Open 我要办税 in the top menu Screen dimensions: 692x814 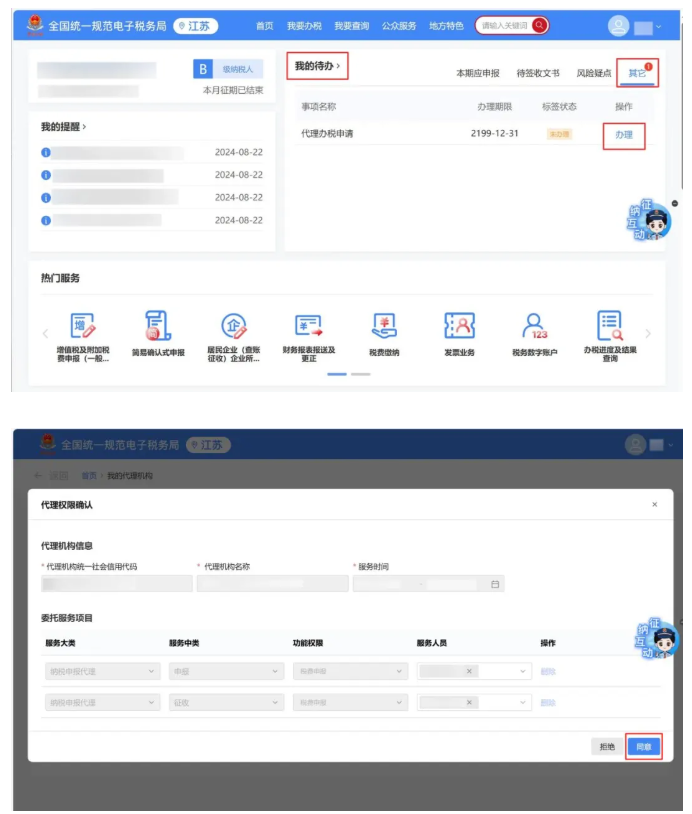pyautogui.click(x=303, y=26)
